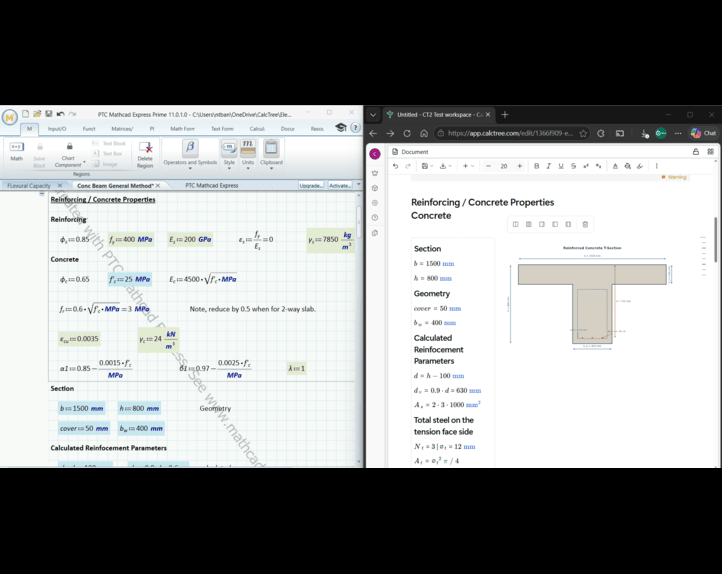Click the CalcTree font size value 20

(x=504, y=166)
